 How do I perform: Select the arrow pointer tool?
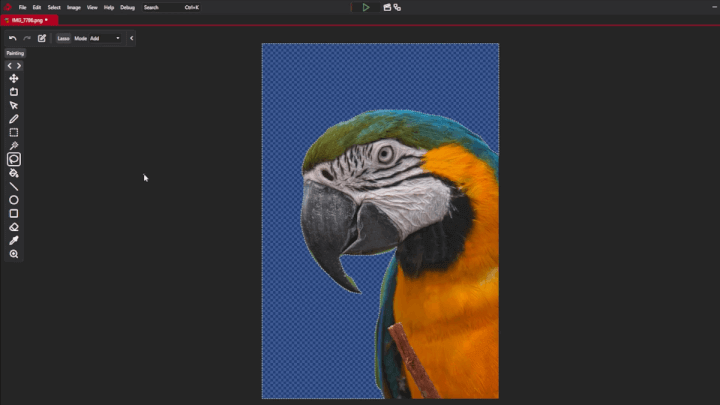pyautogui.click(x=14, y=106)
